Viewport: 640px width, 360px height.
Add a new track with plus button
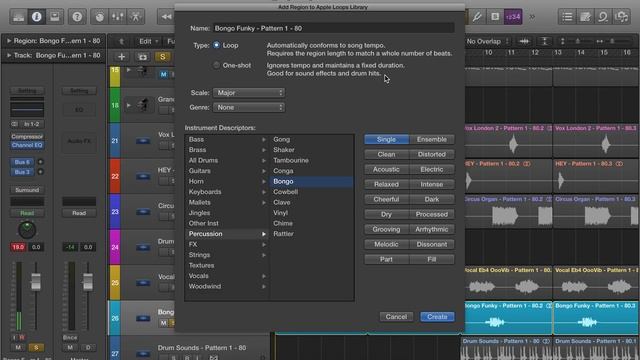pos(121,57)
